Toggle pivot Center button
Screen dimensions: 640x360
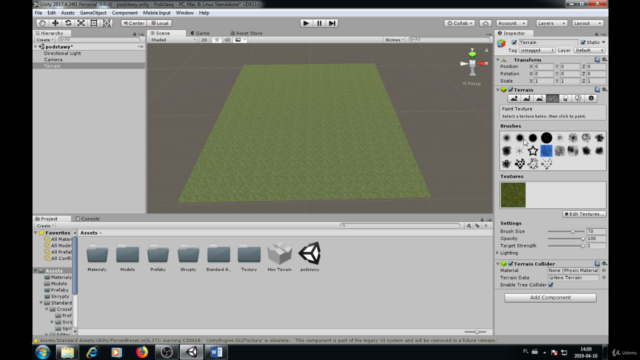tap(134, 23)
